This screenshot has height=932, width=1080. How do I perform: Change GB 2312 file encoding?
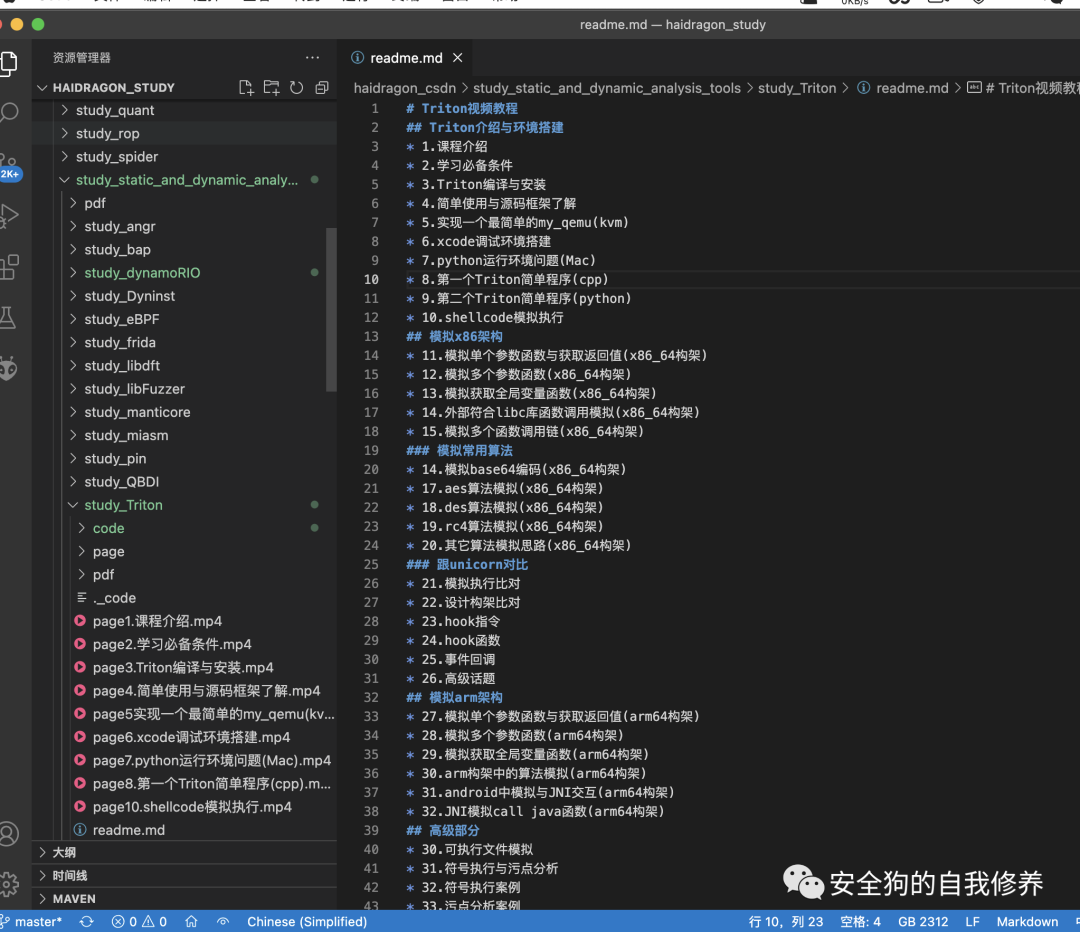tap(923, 922)
